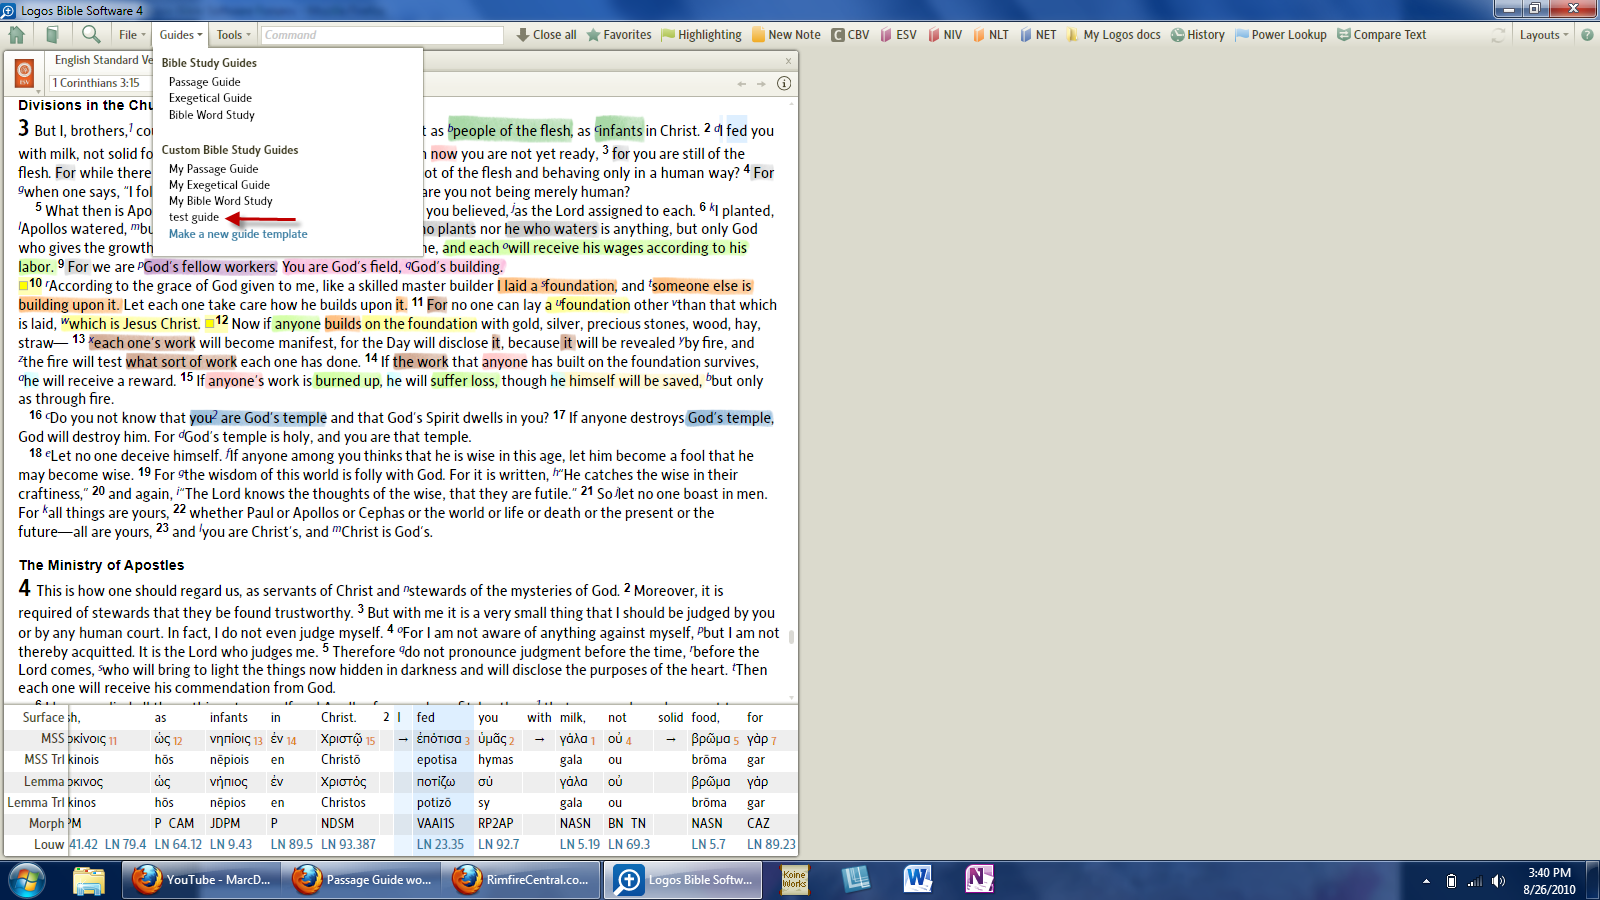Select Exegetical Guide from the menu
Screen dimensions: 1600x900
coord(210,98)
